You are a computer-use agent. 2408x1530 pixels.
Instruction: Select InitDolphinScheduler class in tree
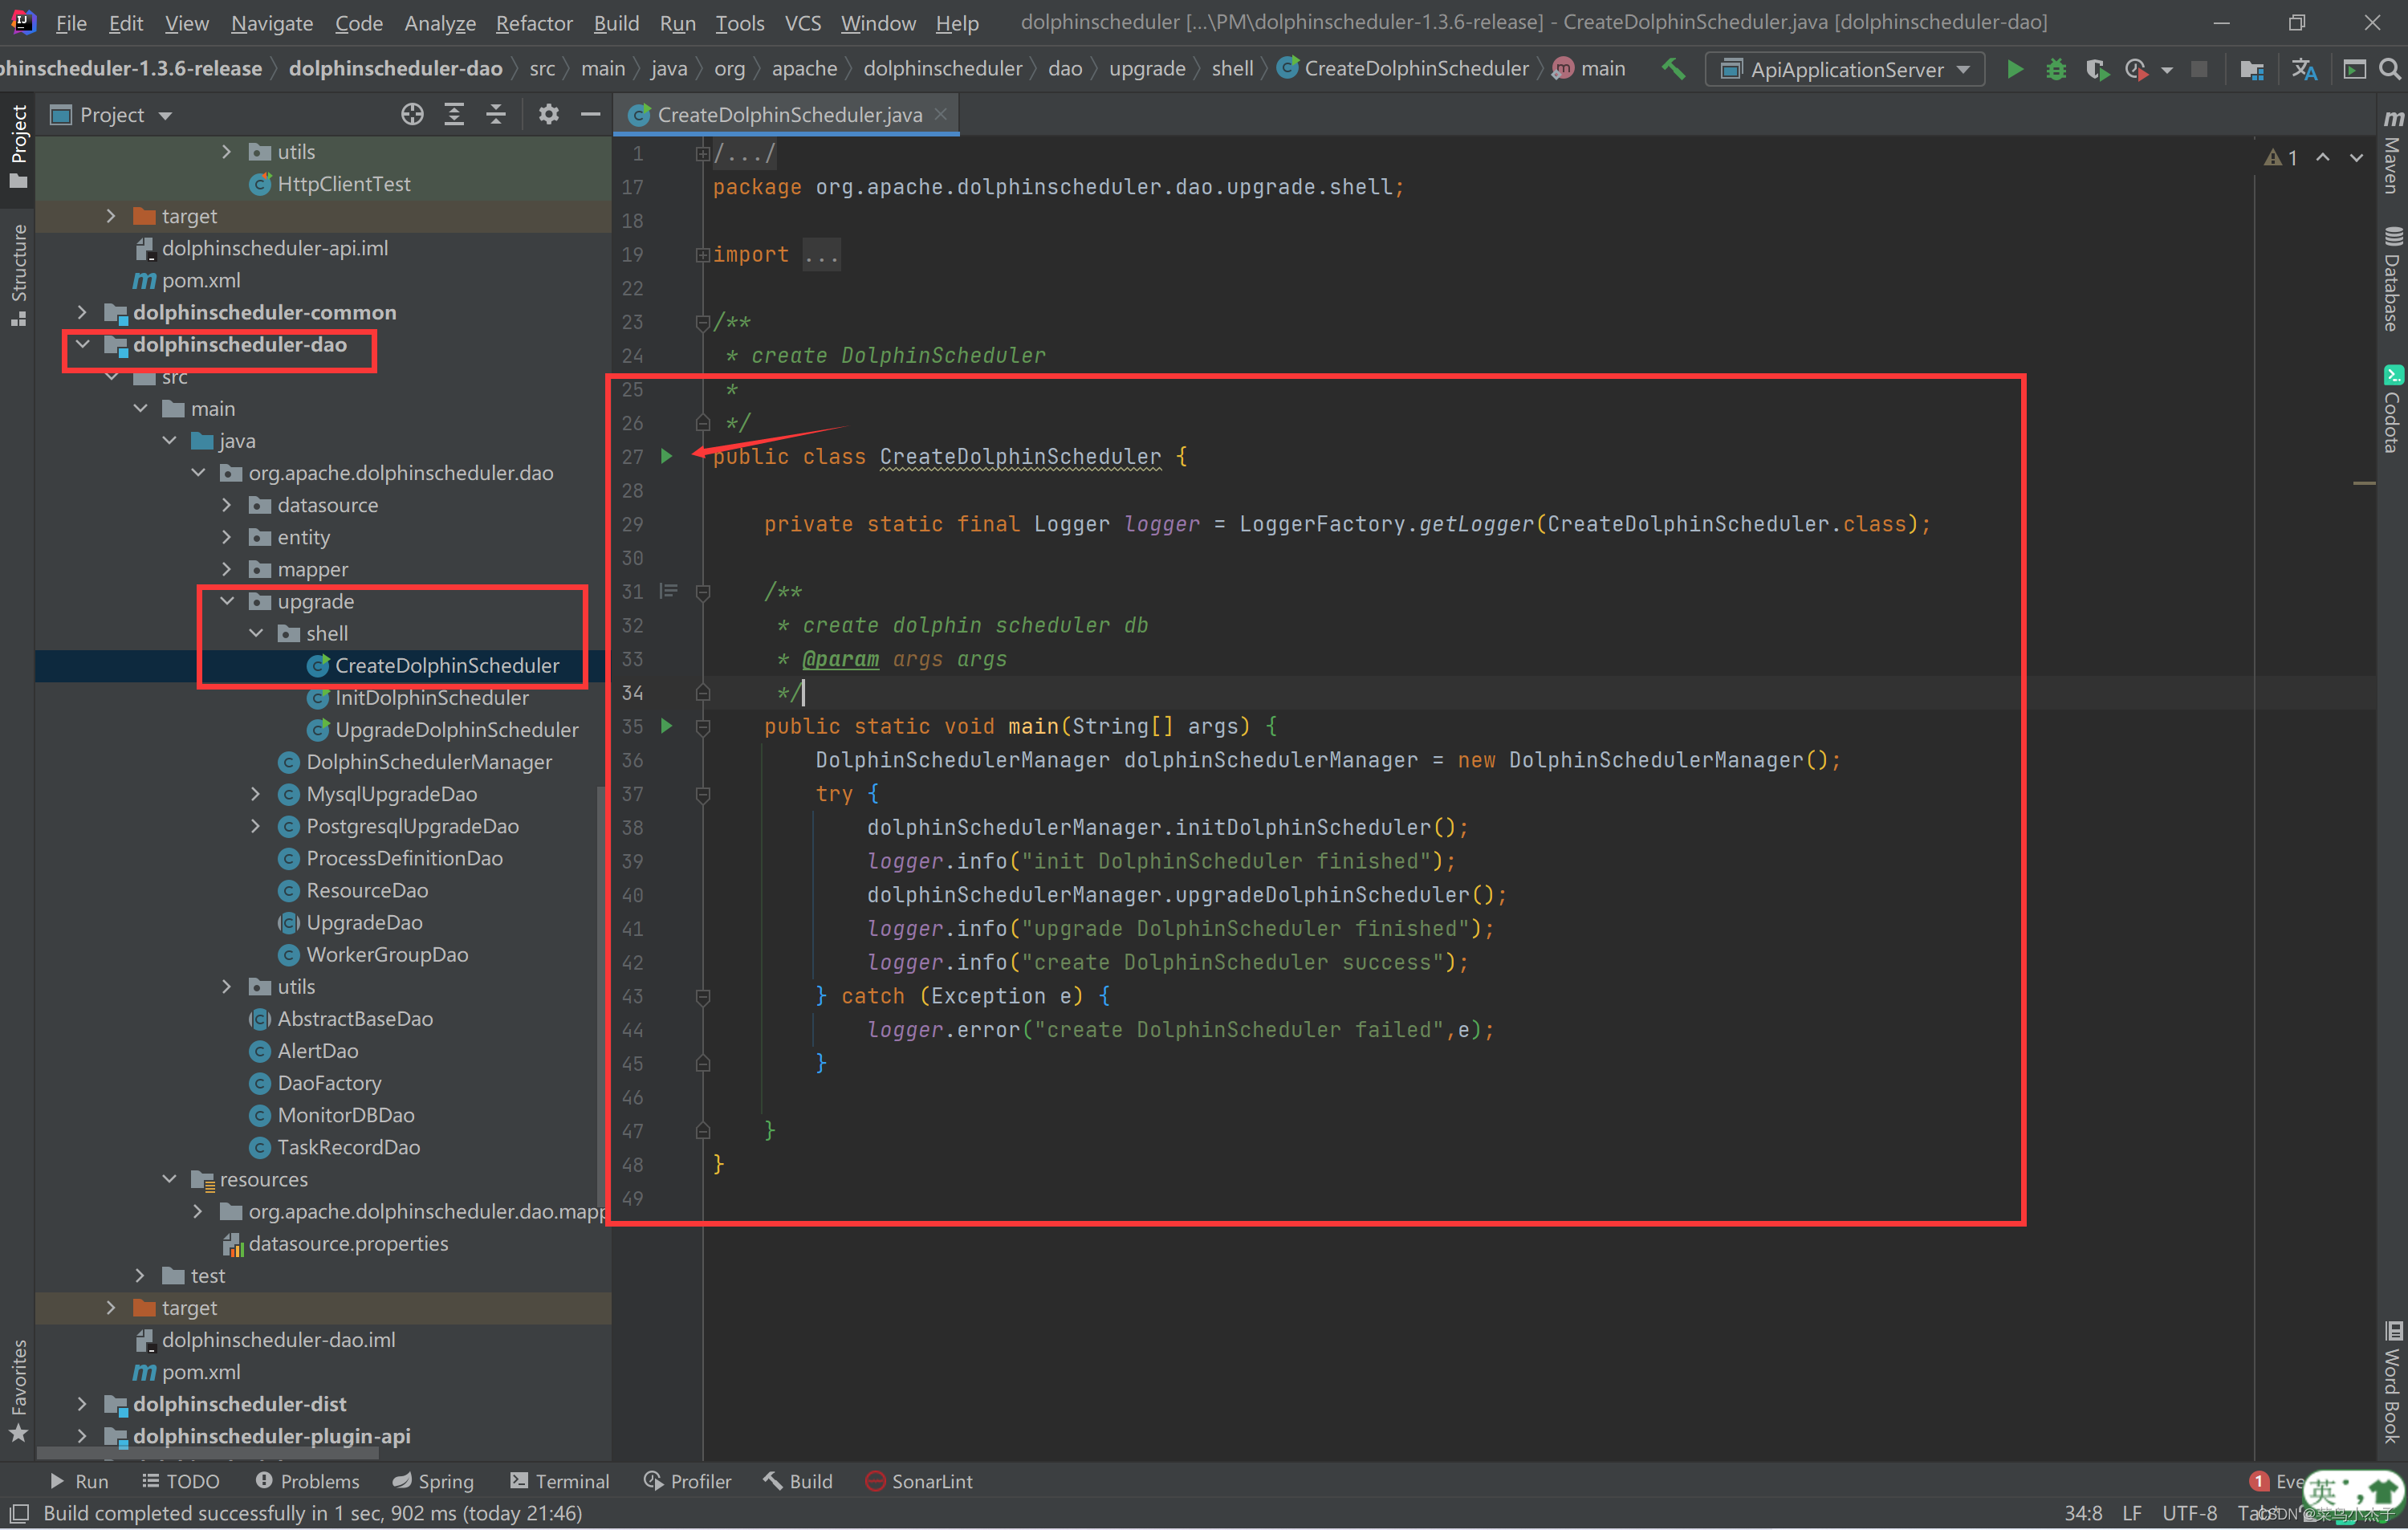[431, 698]
